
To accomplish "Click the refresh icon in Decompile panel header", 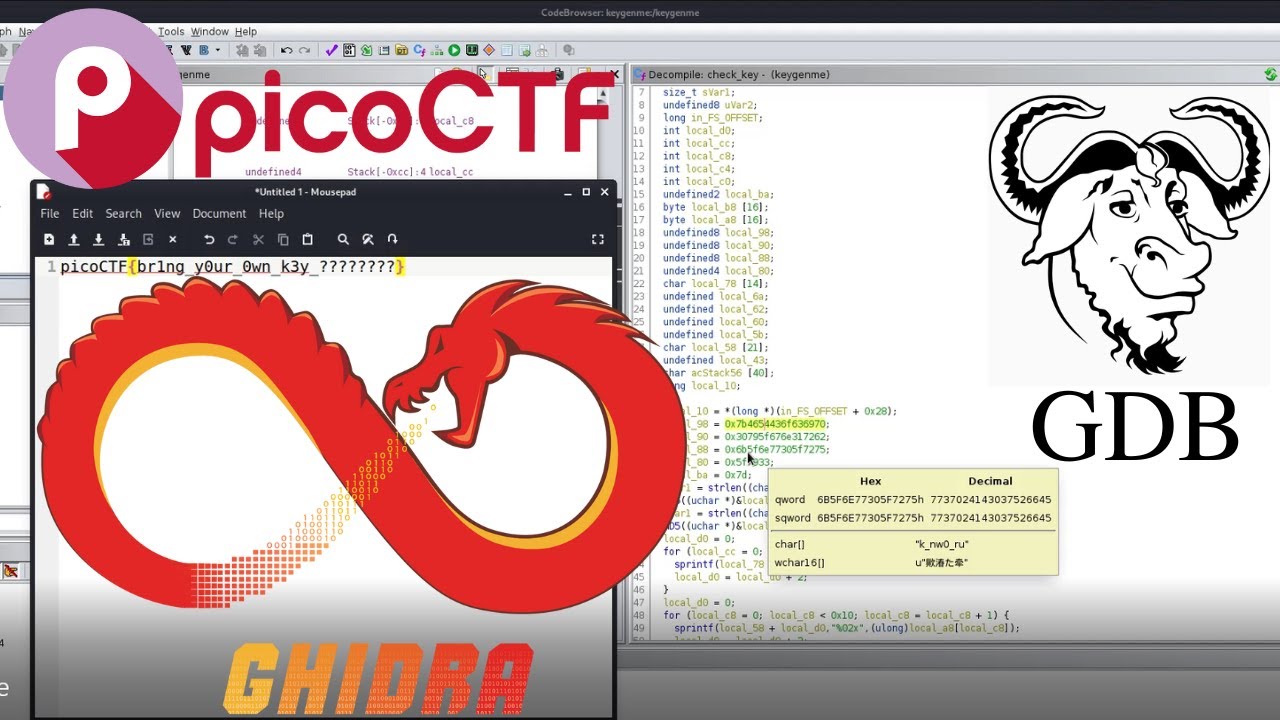I will [1271, 74].
